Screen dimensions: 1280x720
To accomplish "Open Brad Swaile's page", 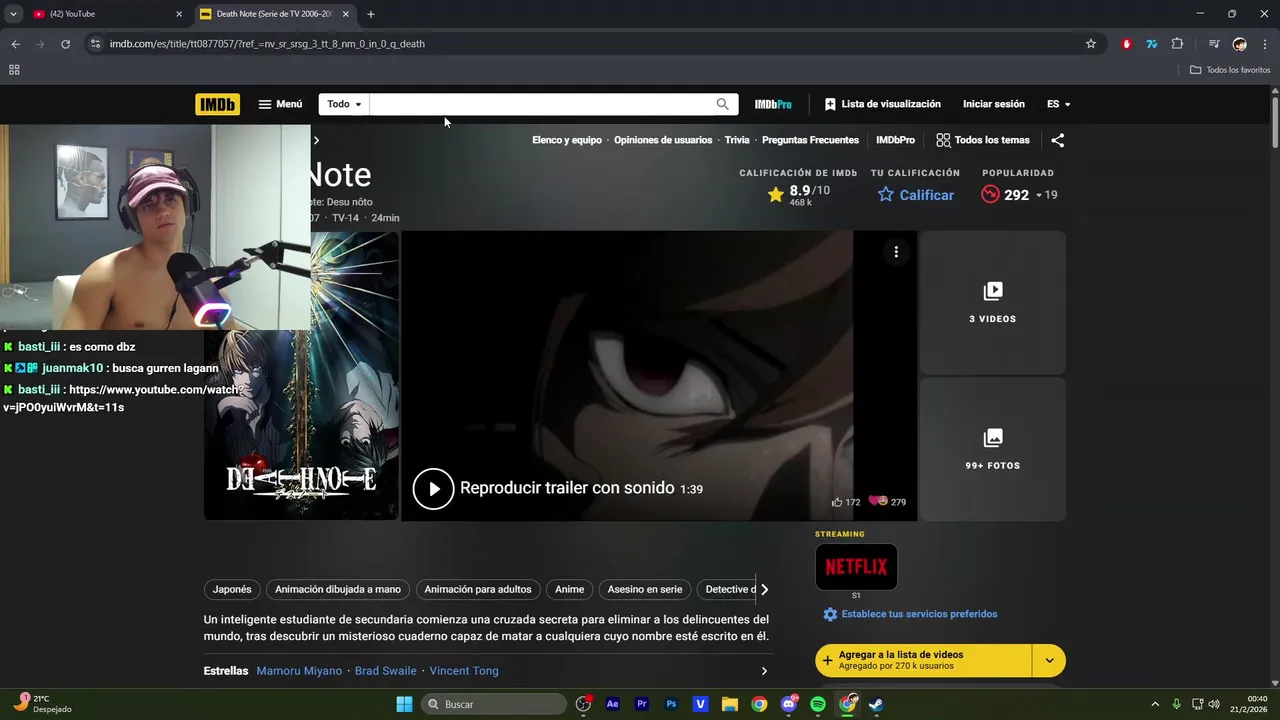I will pos(386,671).
